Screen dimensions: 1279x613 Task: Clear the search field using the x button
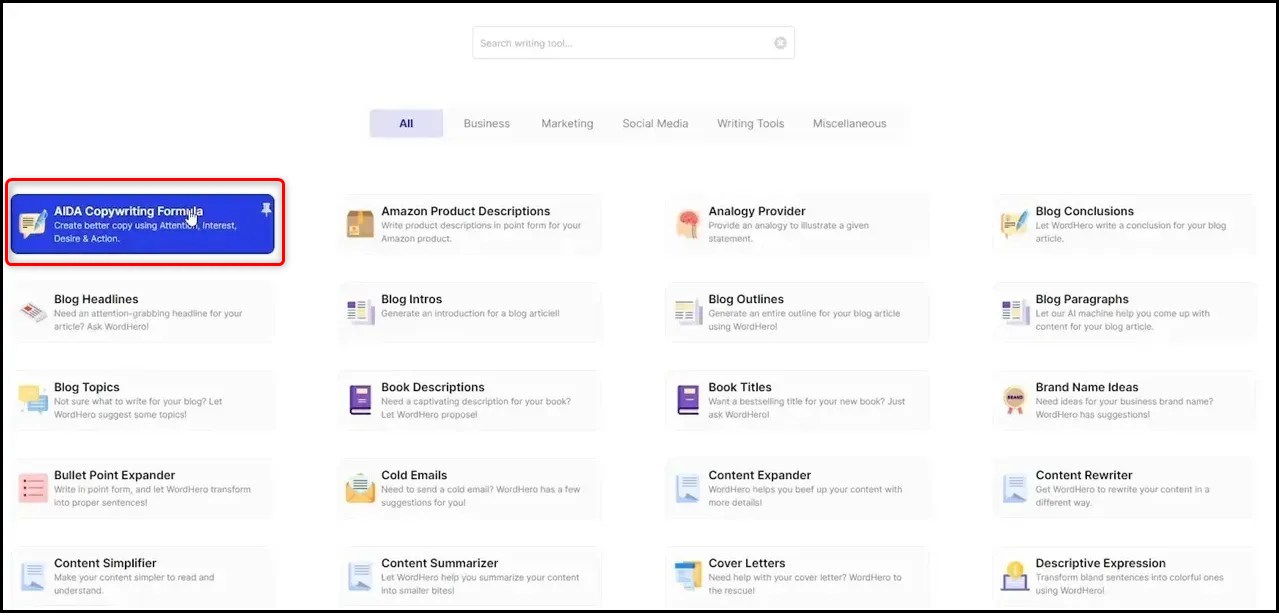(780, 42)
